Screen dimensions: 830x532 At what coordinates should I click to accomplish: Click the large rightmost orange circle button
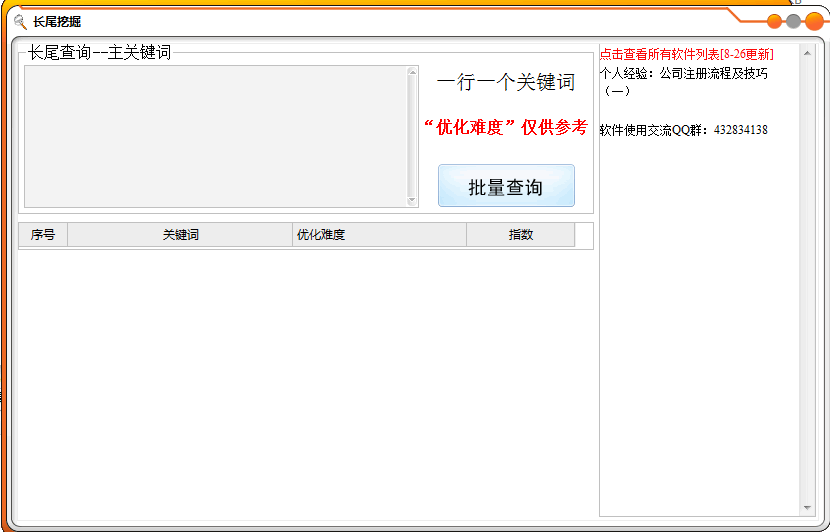pos(814,21)
